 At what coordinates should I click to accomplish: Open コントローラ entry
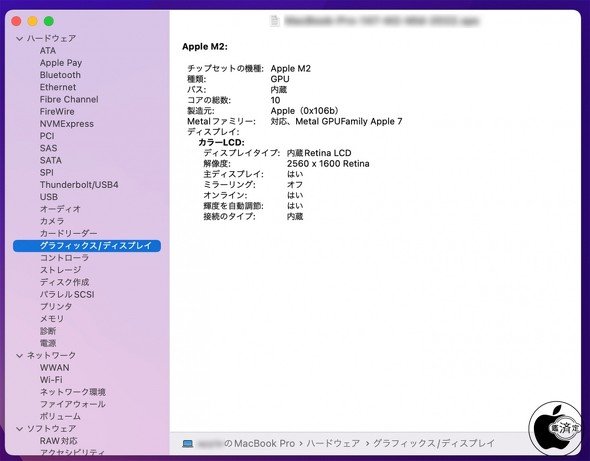point(64,258)
